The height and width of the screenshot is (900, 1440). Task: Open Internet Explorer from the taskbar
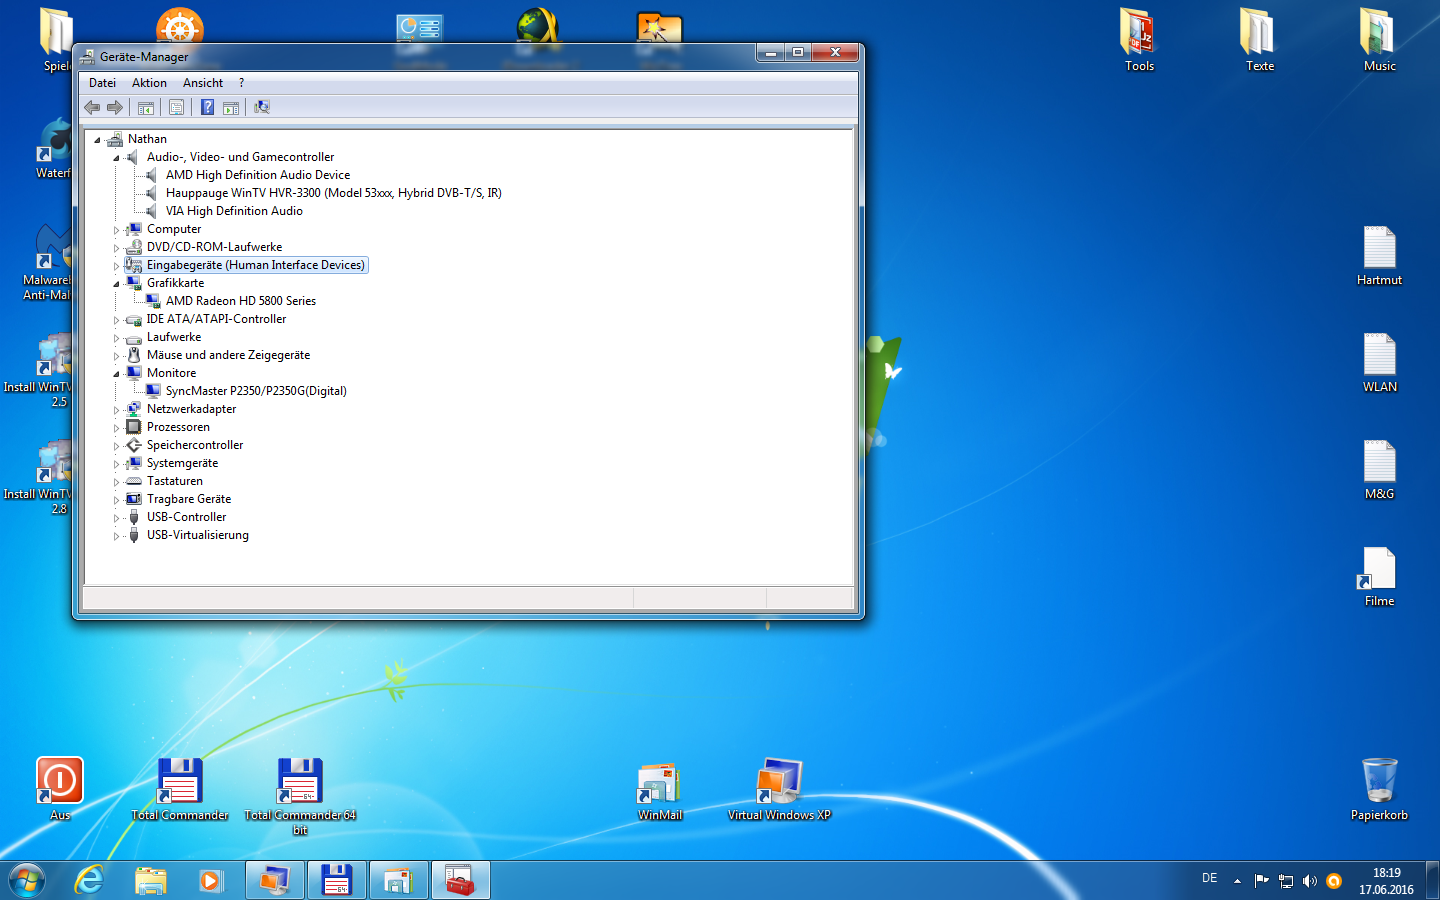pyautogui.click(x=90, y=880)
